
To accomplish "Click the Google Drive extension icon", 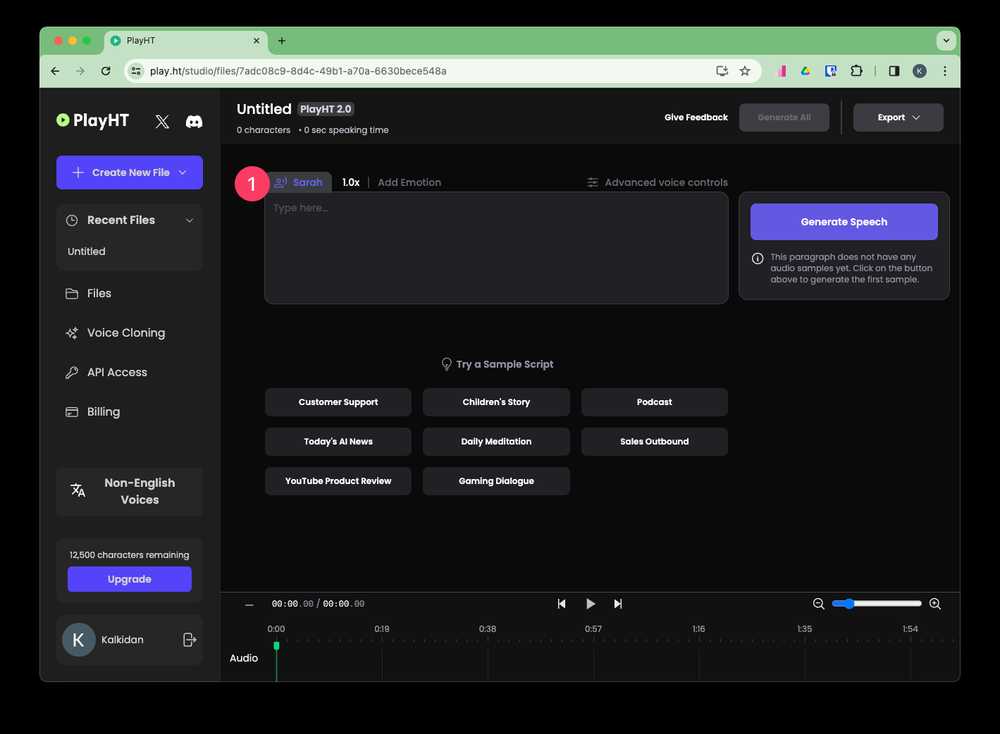I will click(x=805, y=71).
